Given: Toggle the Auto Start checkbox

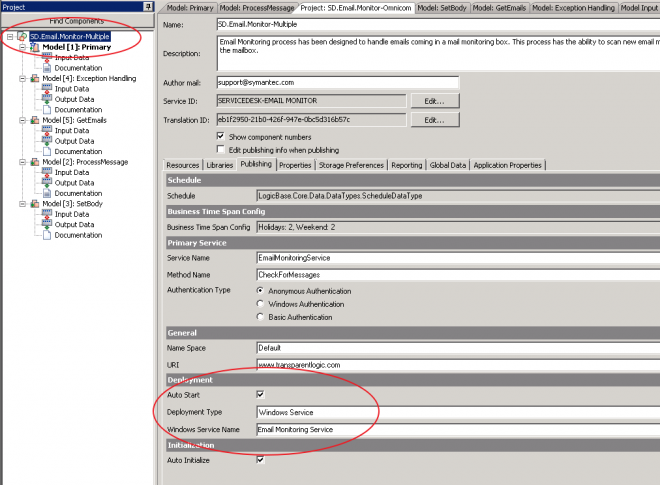Looking at the screenshot, I should [x=261, y=394].
